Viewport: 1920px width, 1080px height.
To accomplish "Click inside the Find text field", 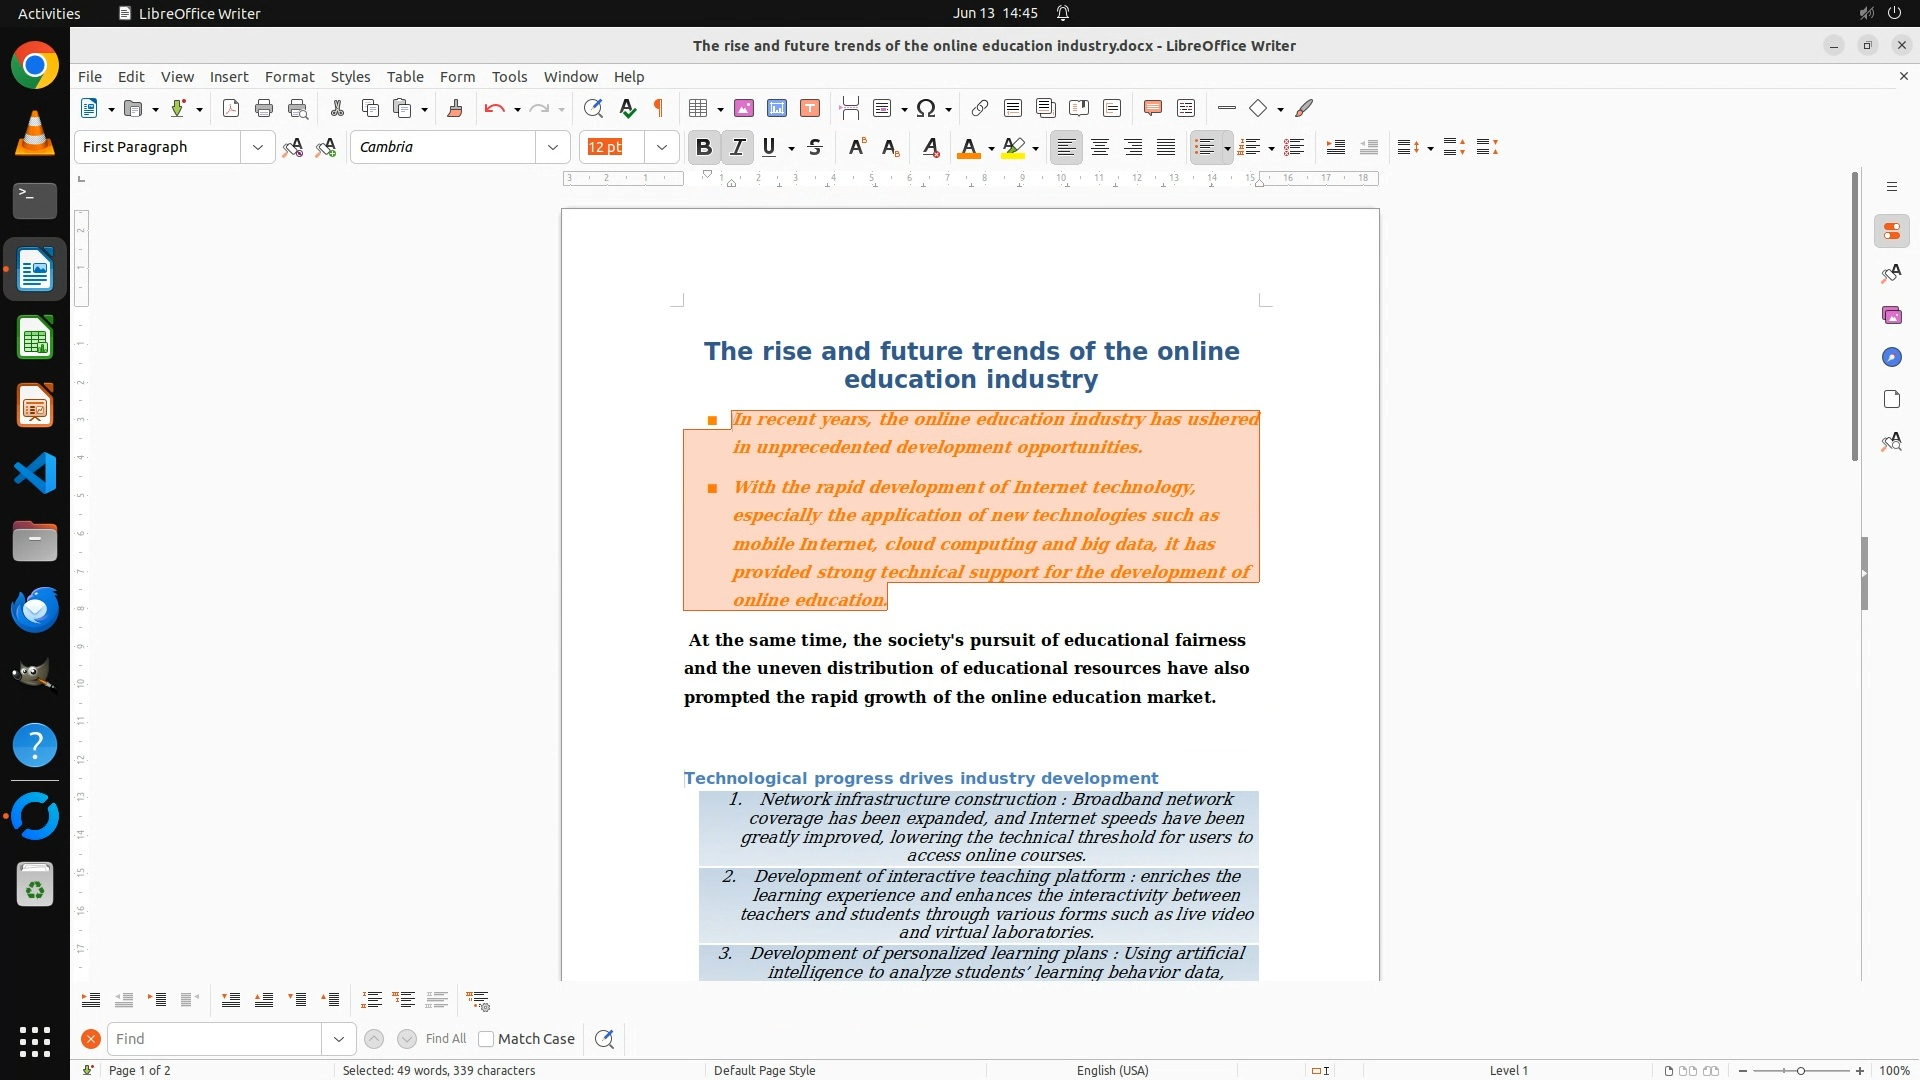I will (215, 1039).
